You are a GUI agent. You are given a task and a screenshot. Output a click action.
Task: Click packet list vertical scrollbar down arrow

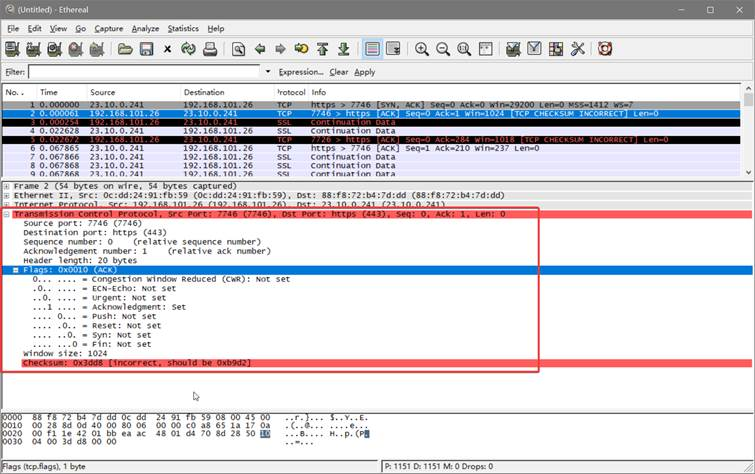coord(748,172)
